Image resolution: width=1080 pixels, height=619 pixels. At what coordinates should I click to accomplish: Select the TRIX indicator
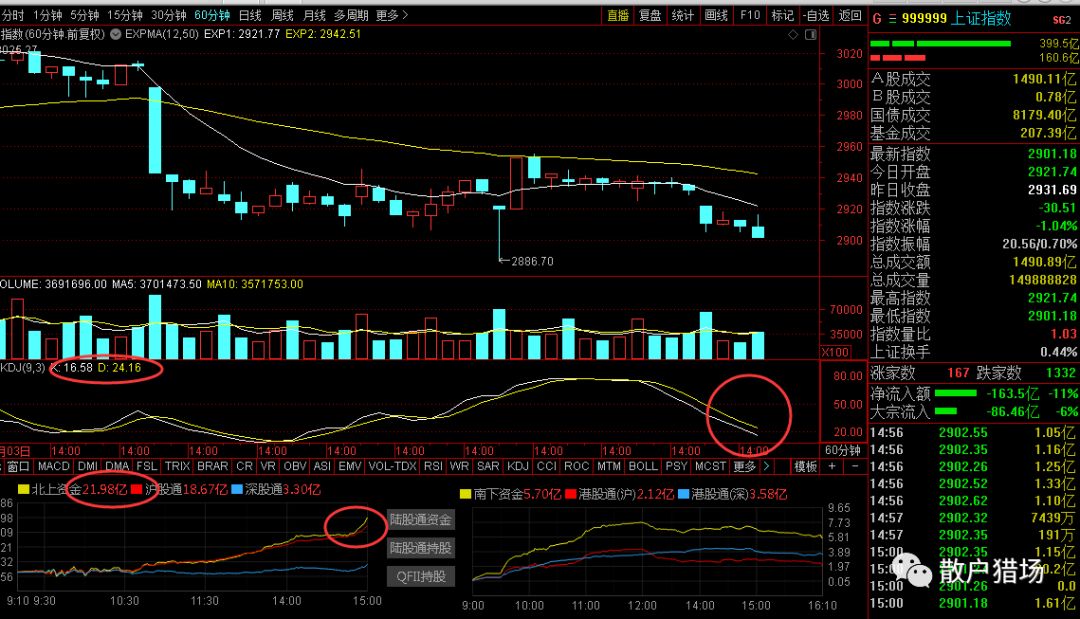[177, 466]
